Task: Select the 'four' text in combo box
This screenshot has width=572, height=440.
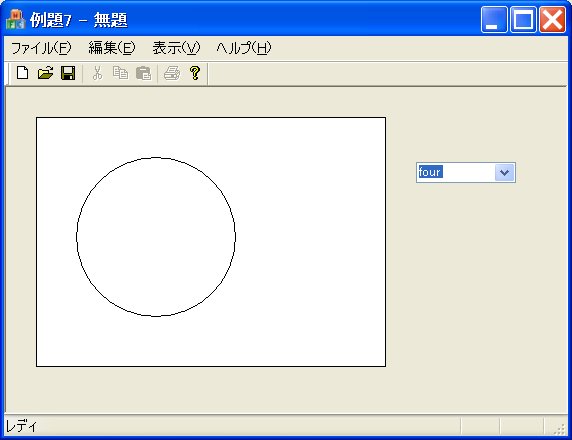Action: [430, 172]
